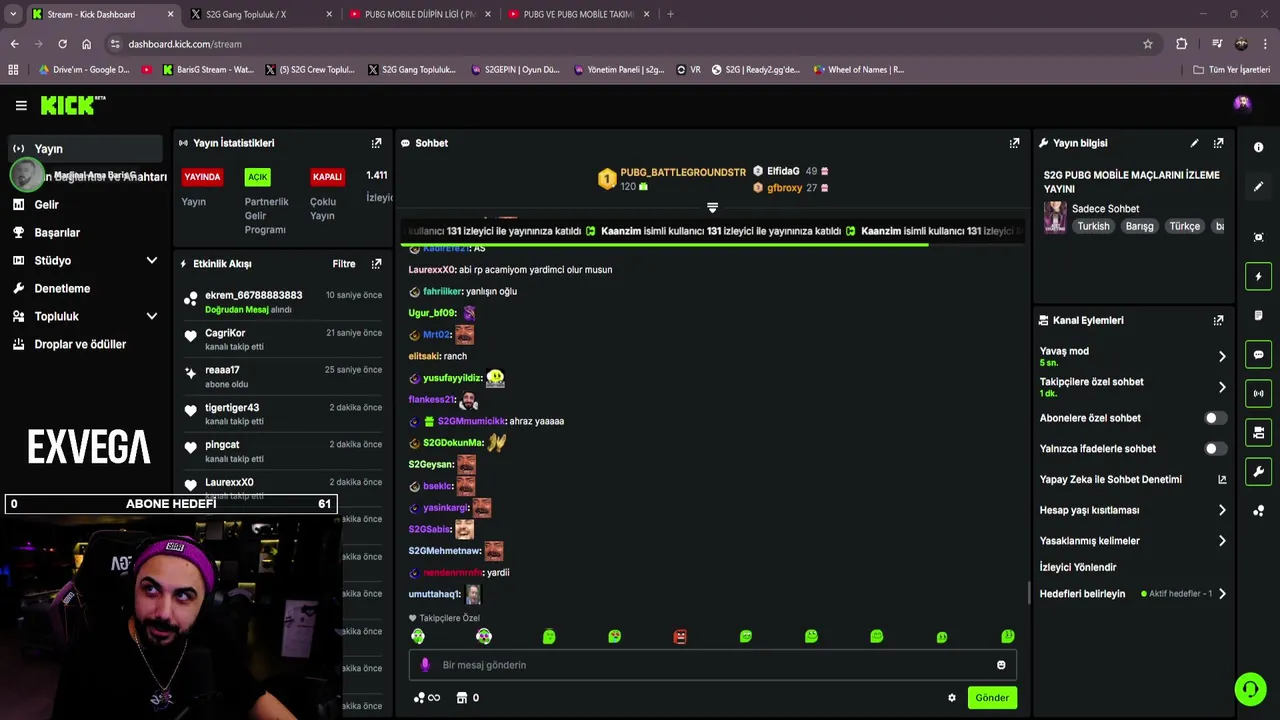Click the Kick logo
Viewport: 1280px width, 720px height.
(72, 105)
